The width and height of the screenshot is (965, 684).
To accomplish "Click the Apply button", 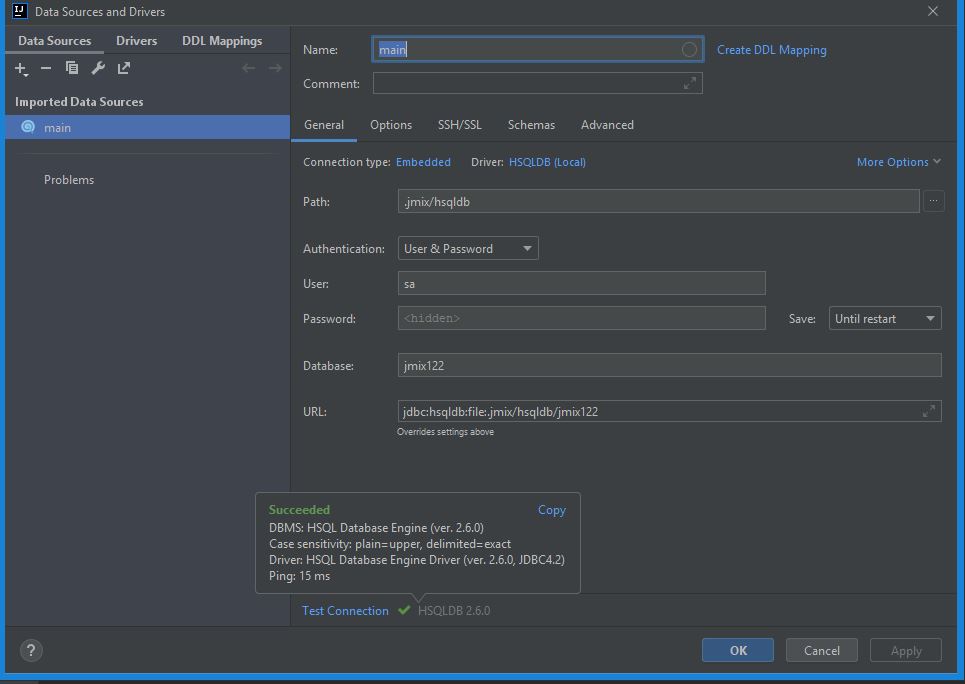I will point(906,650).
